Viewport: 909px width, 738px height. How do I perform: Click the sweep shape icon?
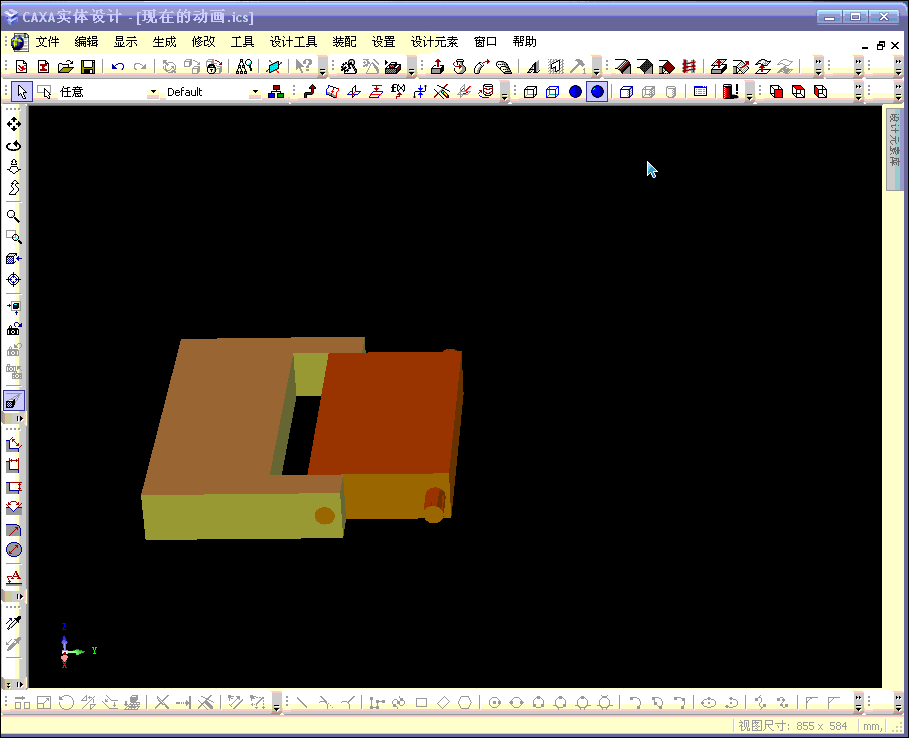482,67
